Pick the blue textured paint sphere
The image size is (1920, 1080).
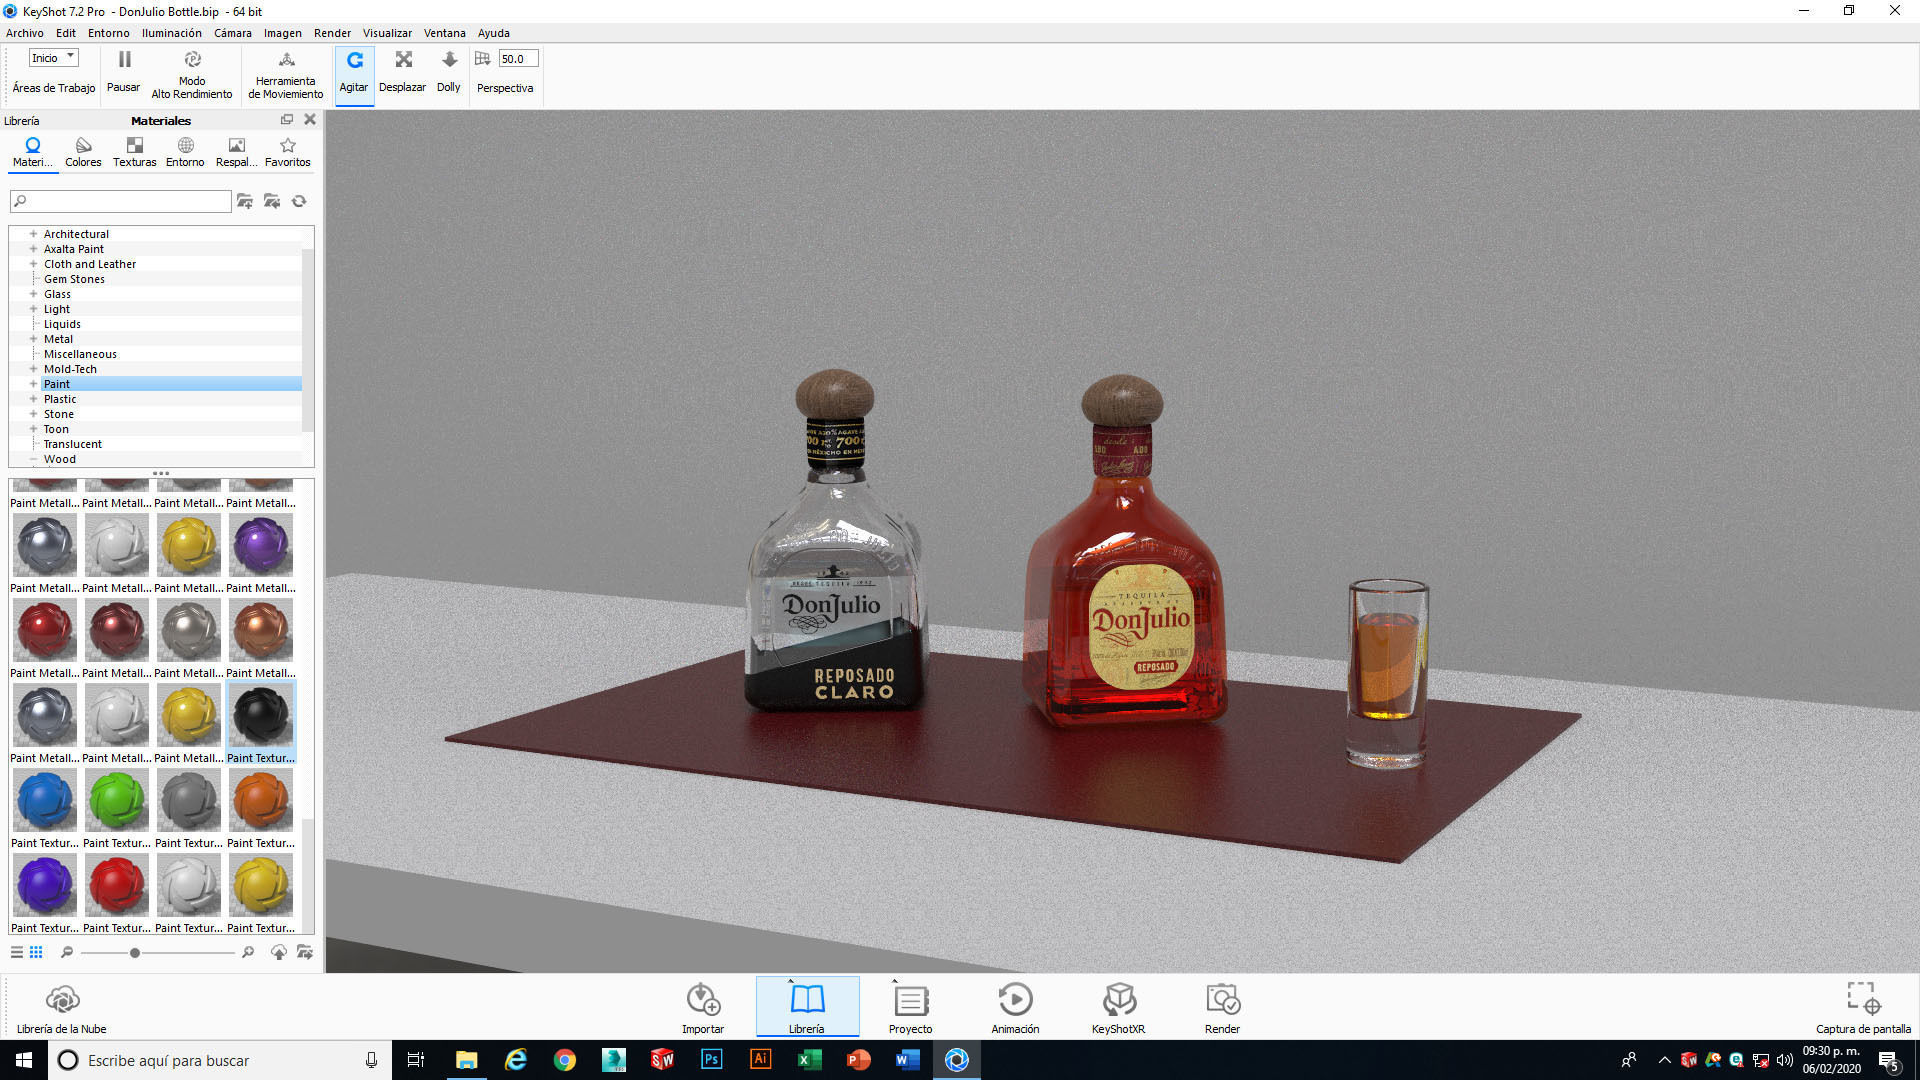pos(45,800)
